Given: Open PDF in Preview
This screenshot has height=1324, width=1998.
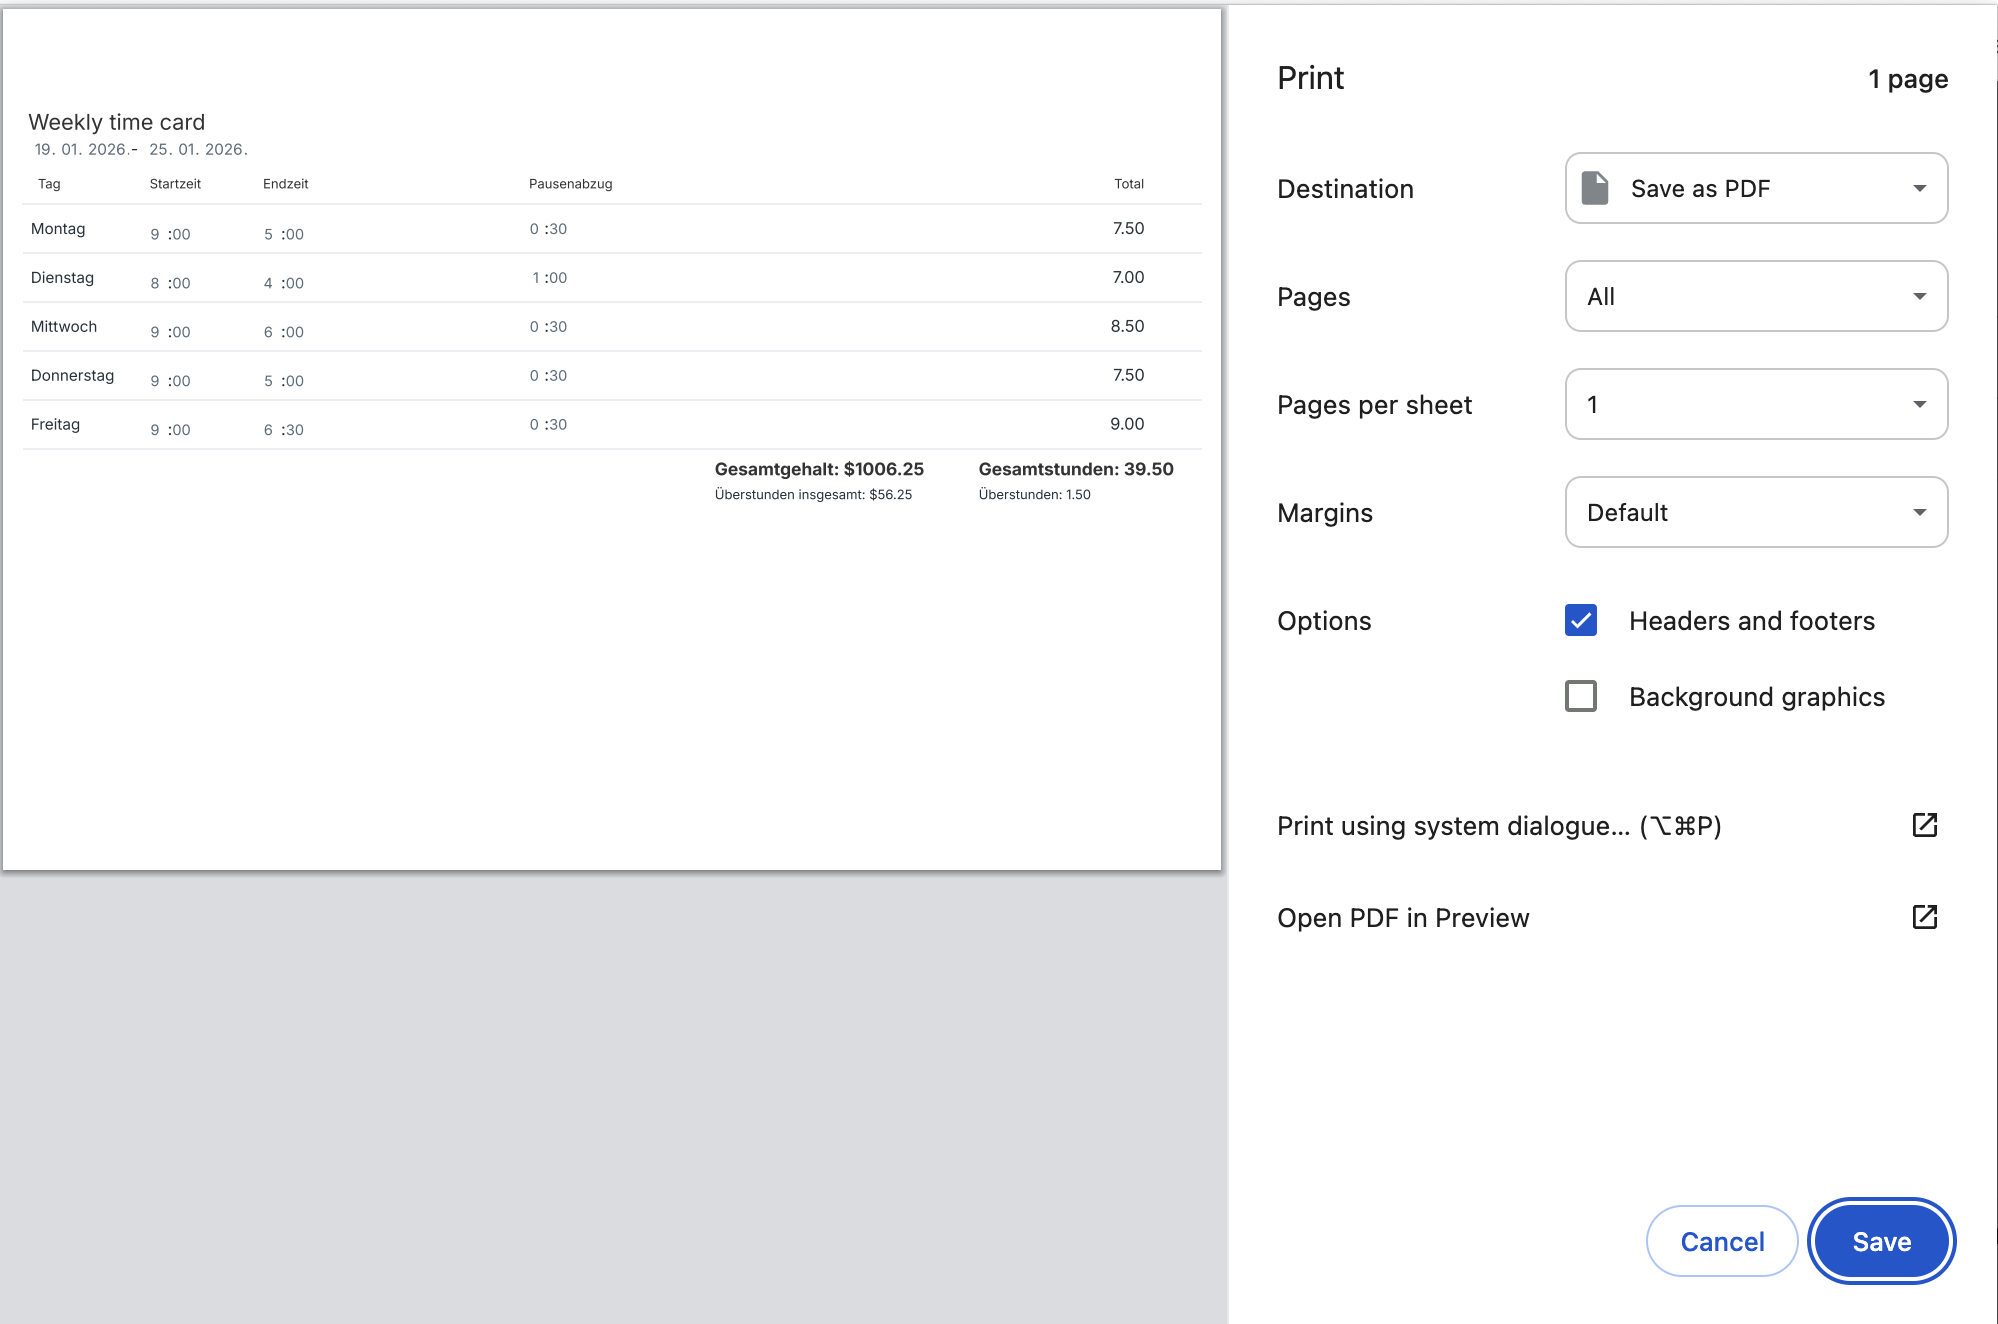Looking at the screenshot, I should pos(1403,917).
